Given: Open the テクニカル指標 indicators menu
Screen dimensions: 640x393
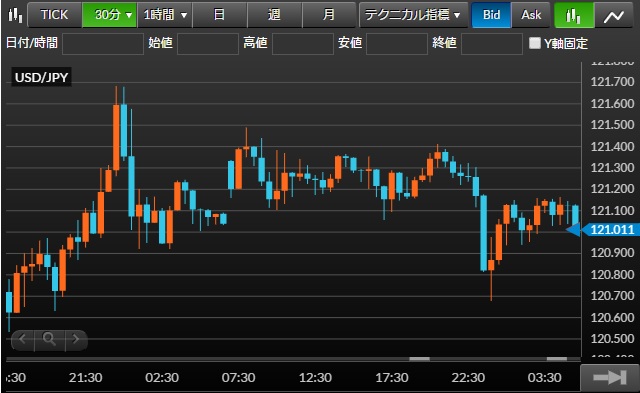Looking at the screenshot, I should click(413, 15).
